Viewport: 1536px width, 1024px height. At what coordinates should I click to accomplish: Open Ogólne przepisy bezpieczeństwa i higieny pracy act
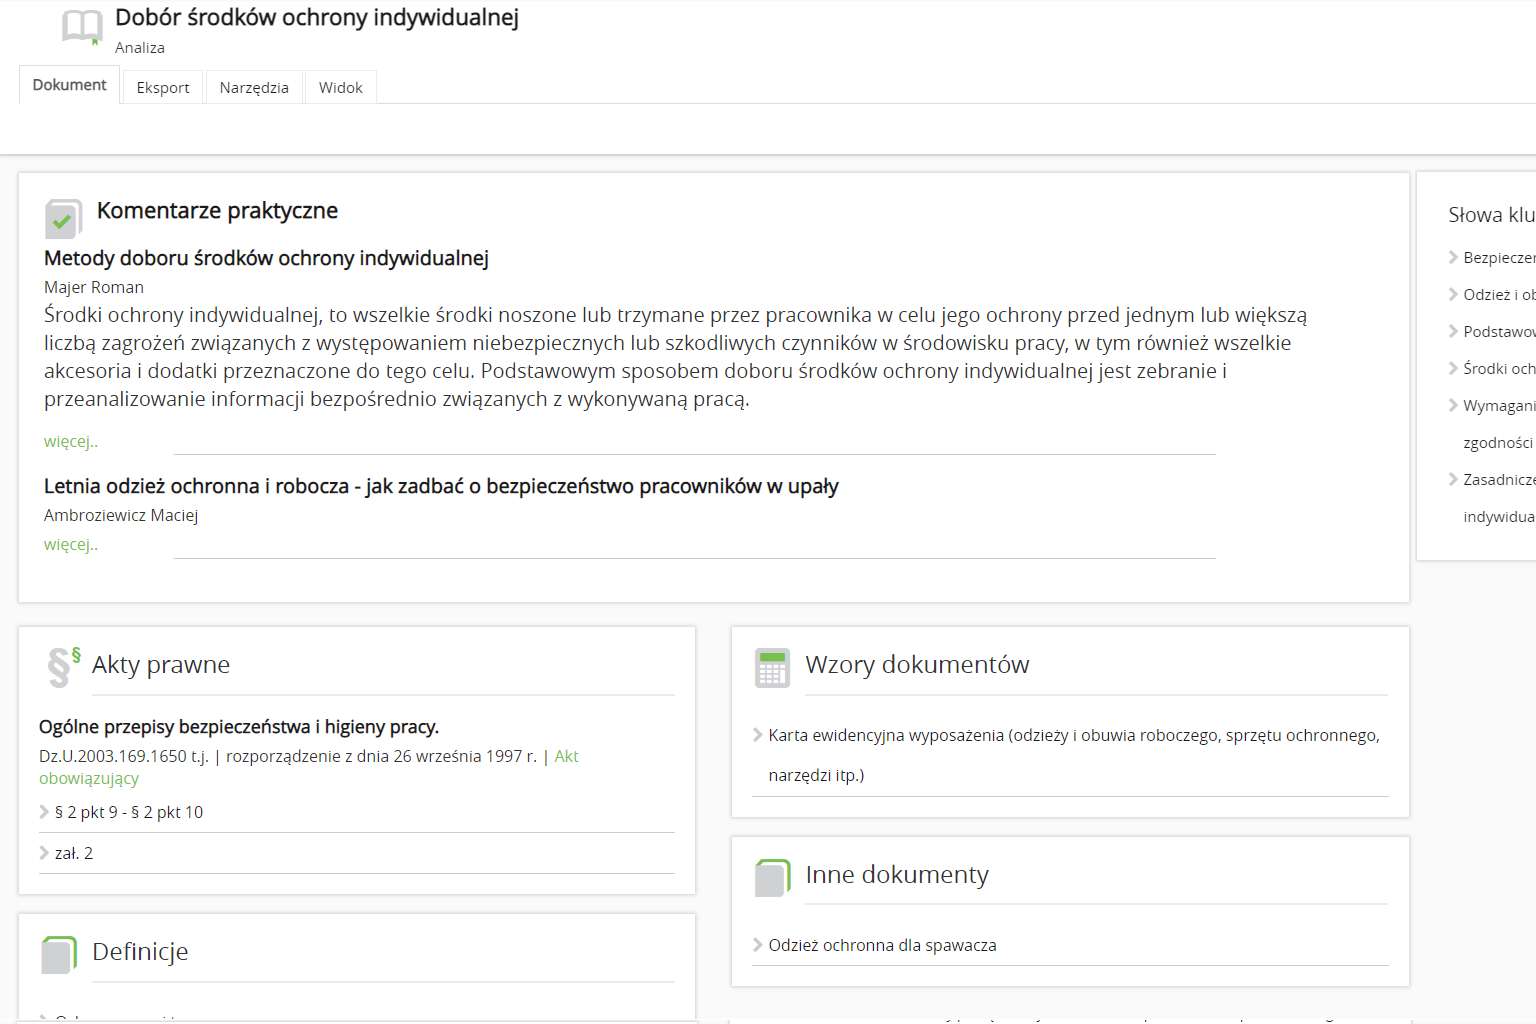click(x=239, y=727)
